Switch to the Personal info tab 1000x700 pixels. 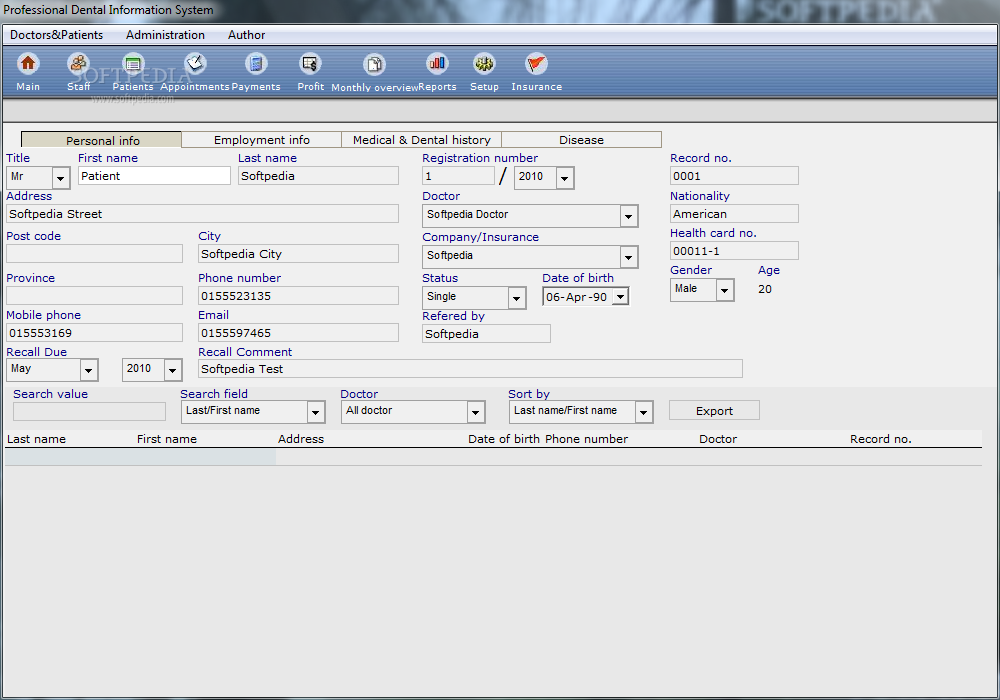[x=102, y=140]
